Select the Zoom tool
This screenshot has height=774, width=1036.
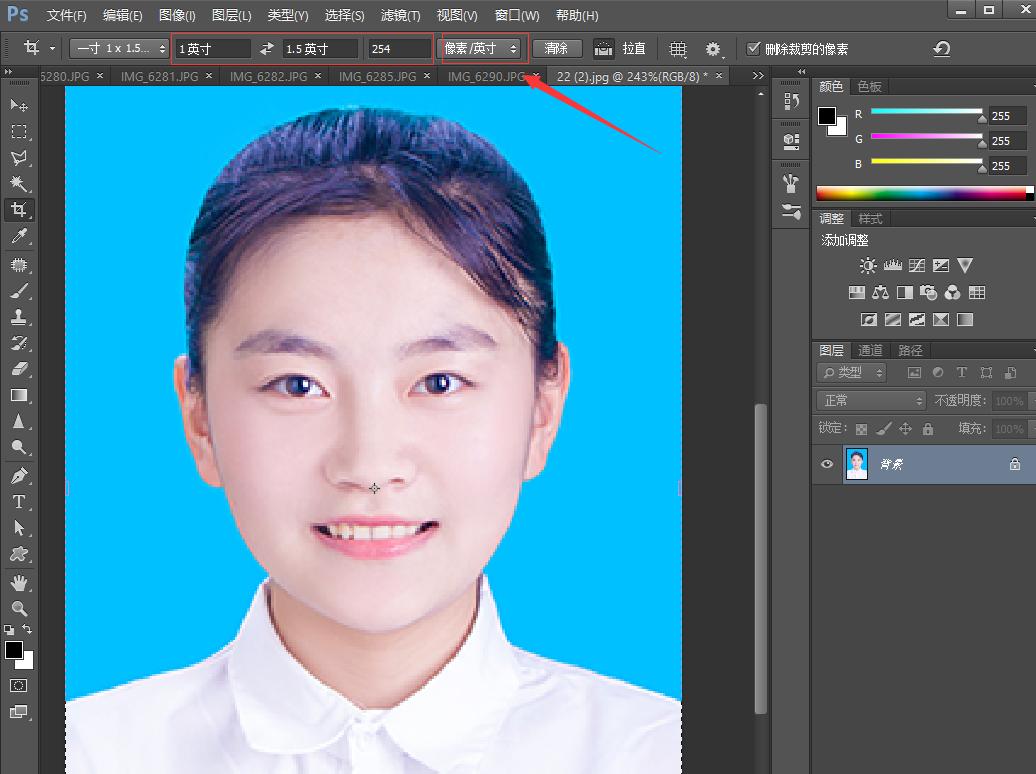pyautogui.click(x=20, y=610)
